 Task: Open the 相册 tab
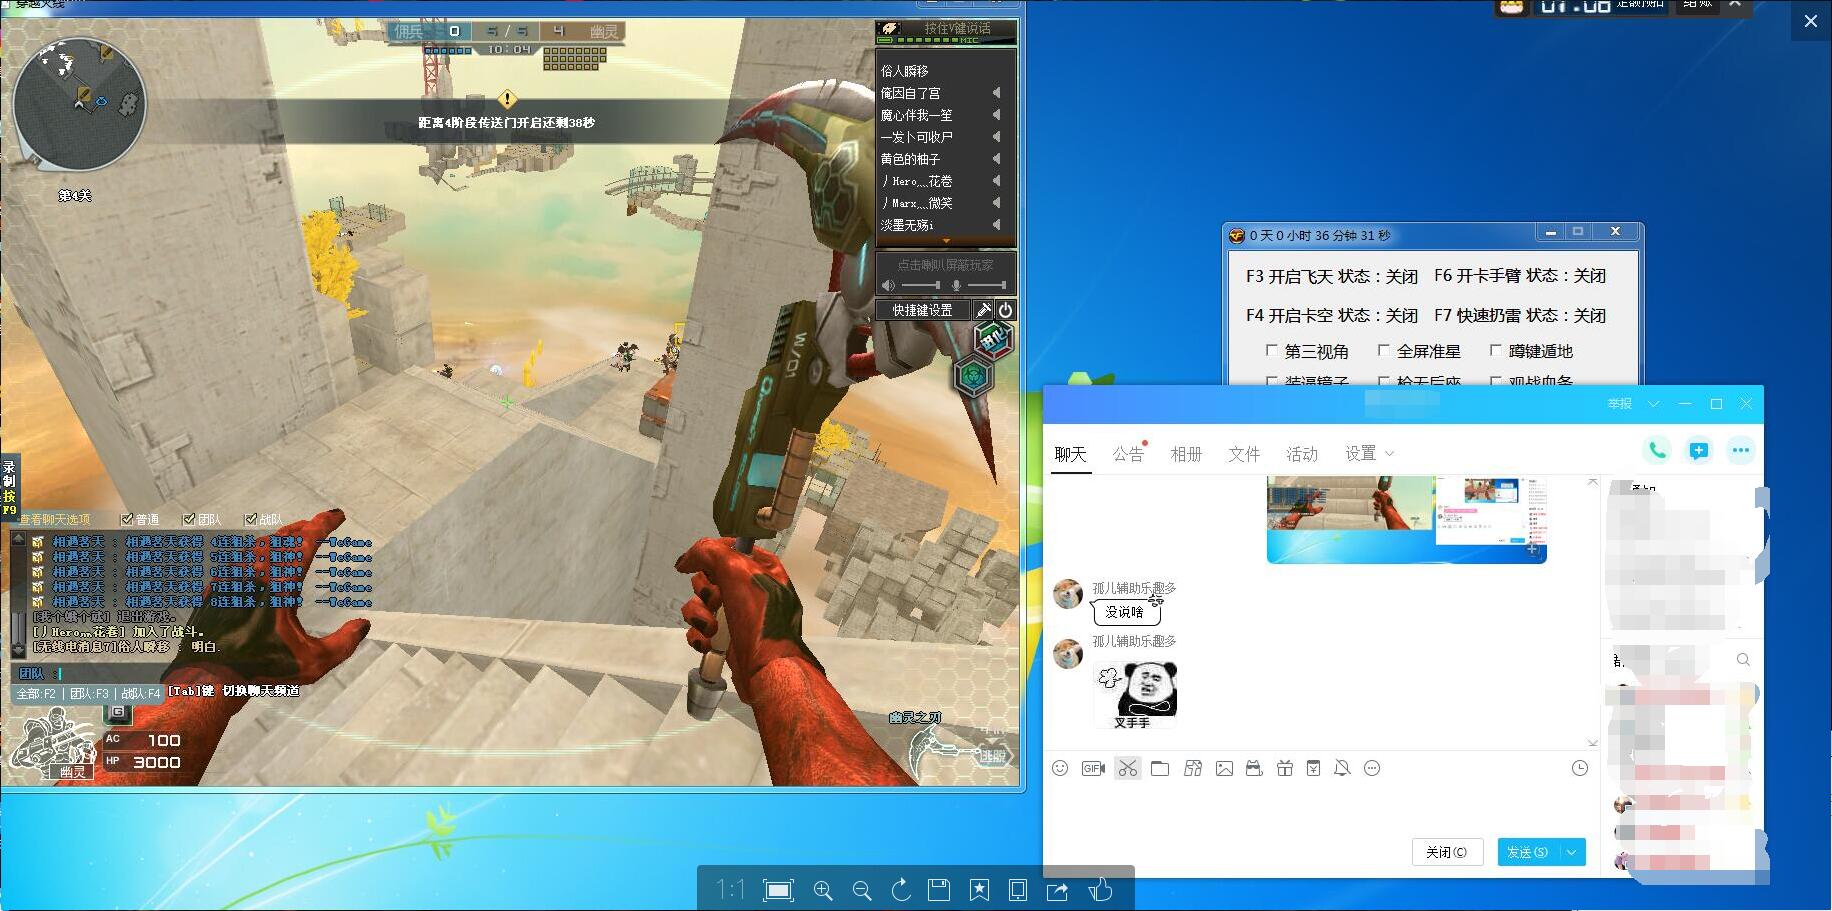(x=1186, y=454)
